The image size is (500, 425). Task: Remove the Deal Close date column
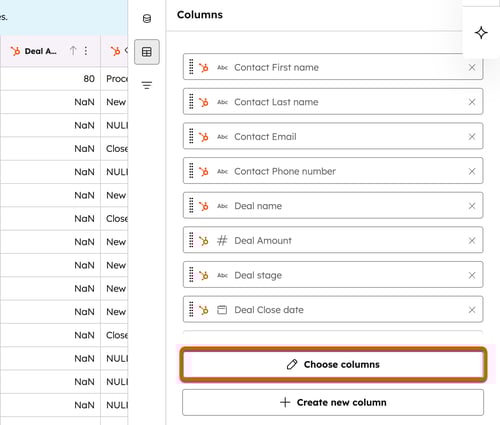pyautogui.click(x=472, y=310)
